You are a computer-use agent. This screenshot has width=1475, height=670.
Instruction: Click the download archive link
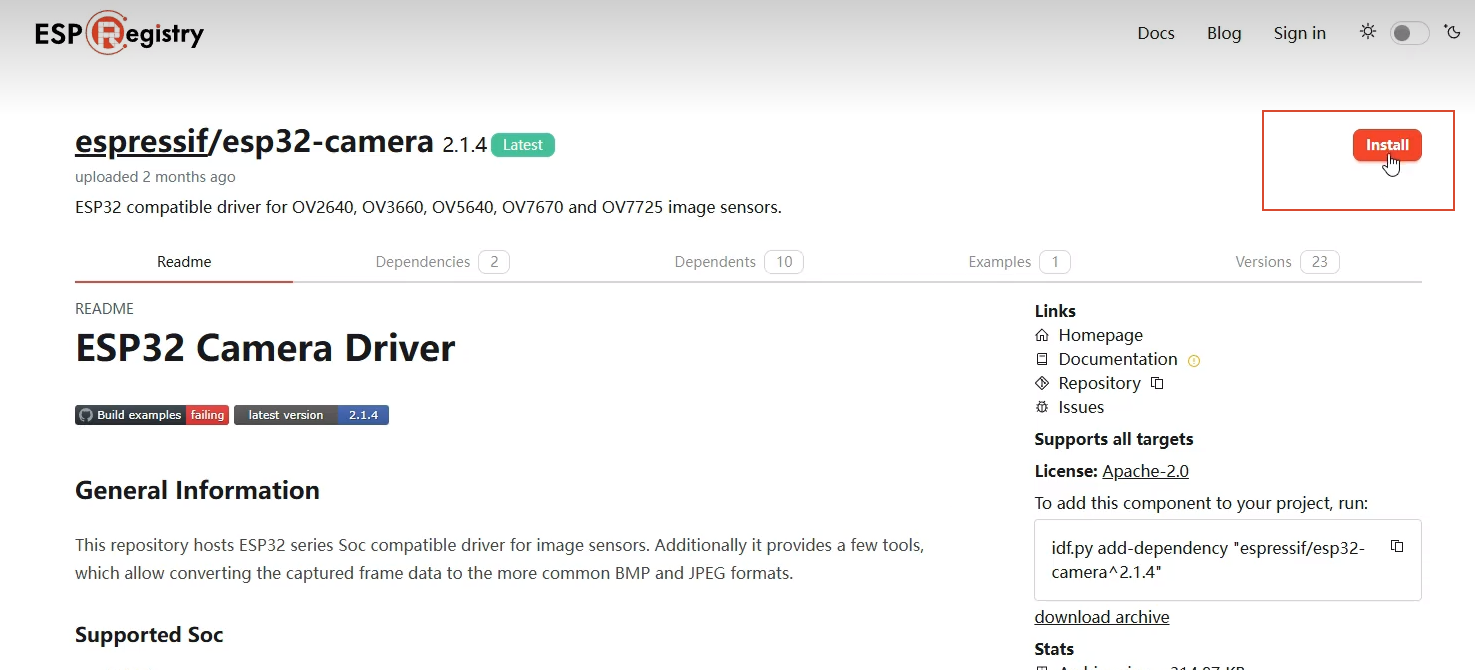pyautogui.click(x=1102, y=617)
